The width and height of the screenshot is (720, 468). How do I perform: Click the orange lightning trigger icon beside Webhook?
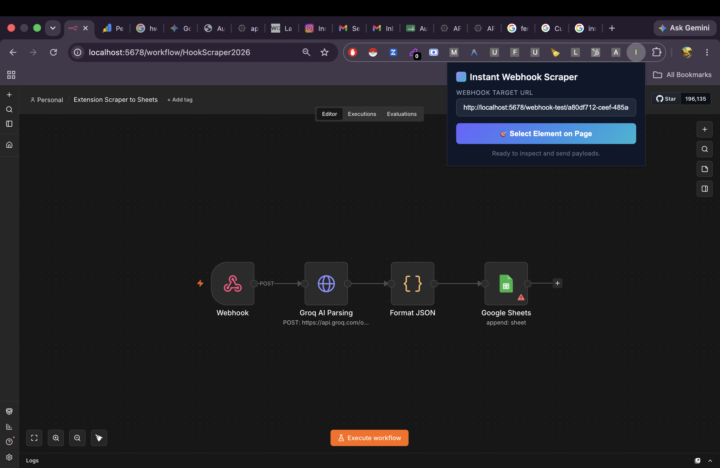coord(200,283)
